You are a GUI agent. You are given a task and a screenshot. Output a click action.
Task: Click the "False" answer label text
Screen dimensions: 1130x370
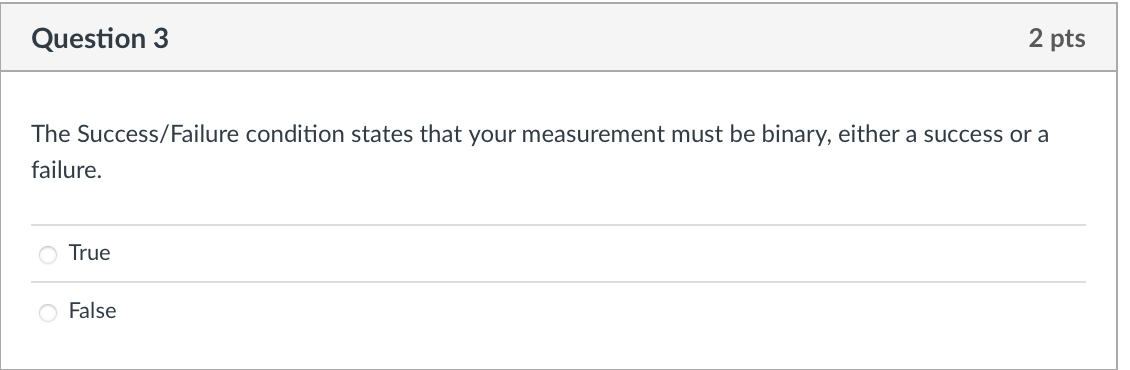tap(92, 311)
